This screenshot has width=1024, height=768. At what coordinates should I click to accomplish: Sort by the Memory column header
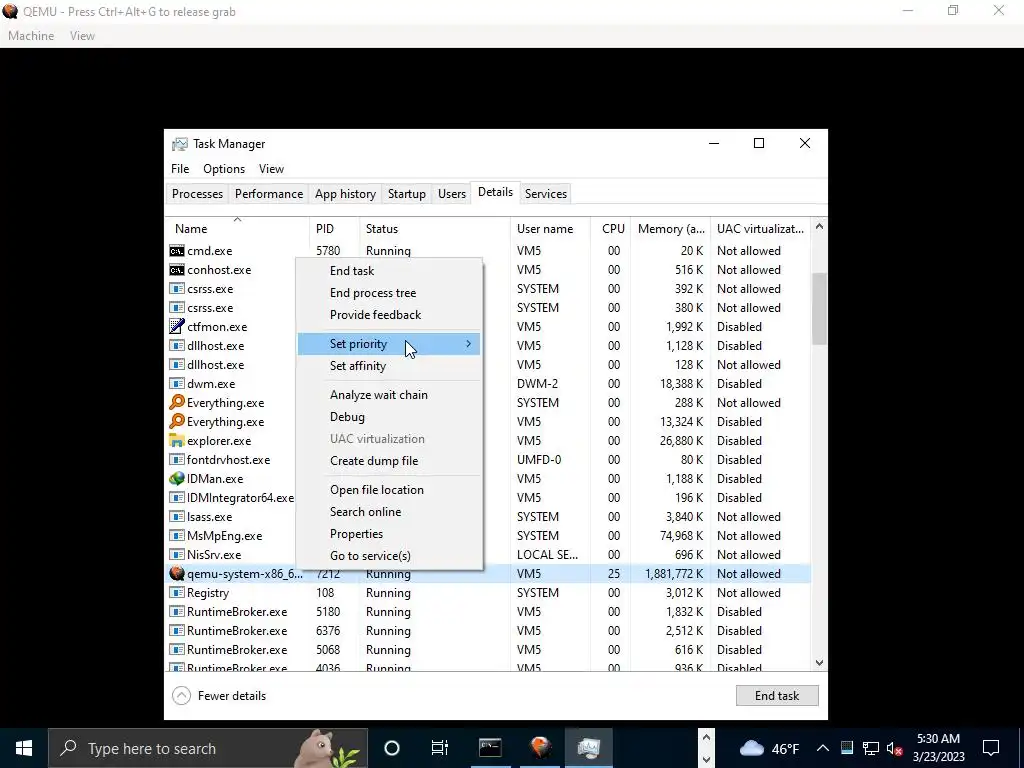[671, 229]
